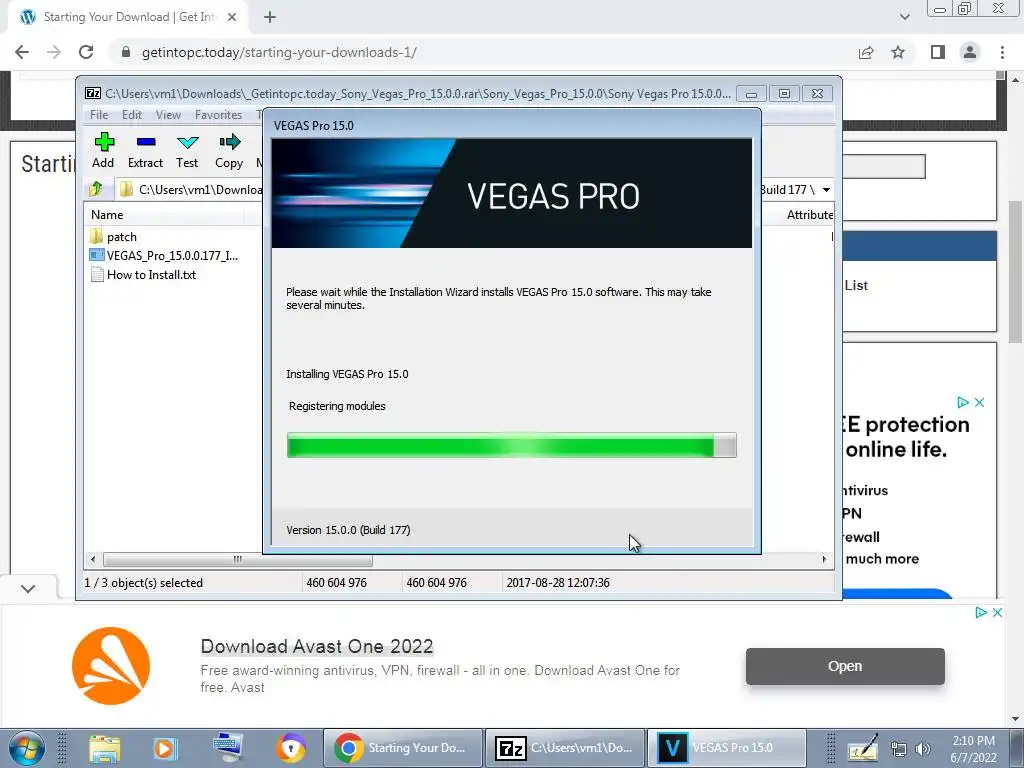Toggle Chrome side panel icon
Viewport: 1024px width, 768px height.
point(938,52)
